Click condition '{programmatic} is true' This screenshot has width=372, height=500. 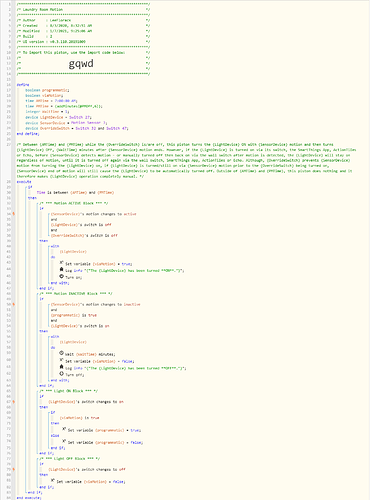pyautogui.click(x=74, y=315)
